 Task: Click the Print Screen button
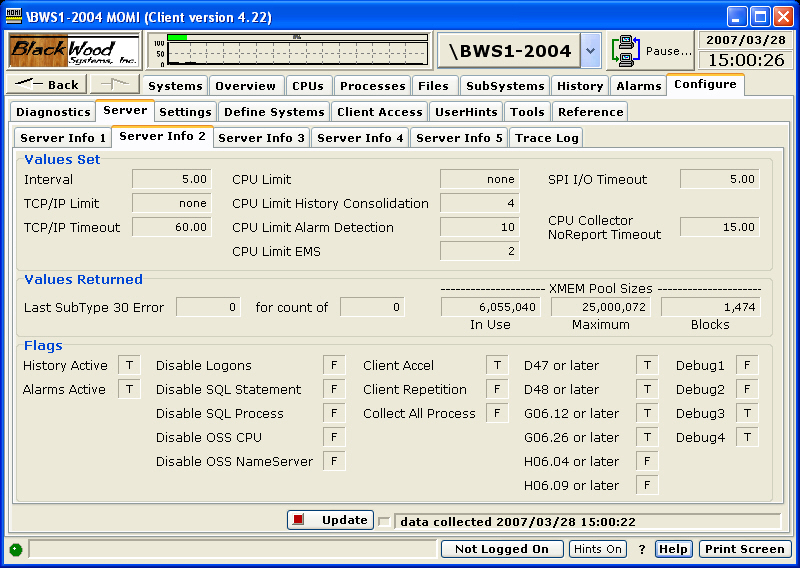745,549
